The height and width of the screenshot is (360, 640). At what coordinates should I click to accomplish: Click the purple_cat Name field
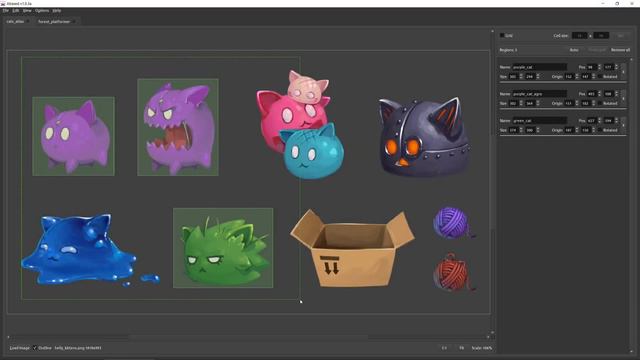click(x=539, y=67)
